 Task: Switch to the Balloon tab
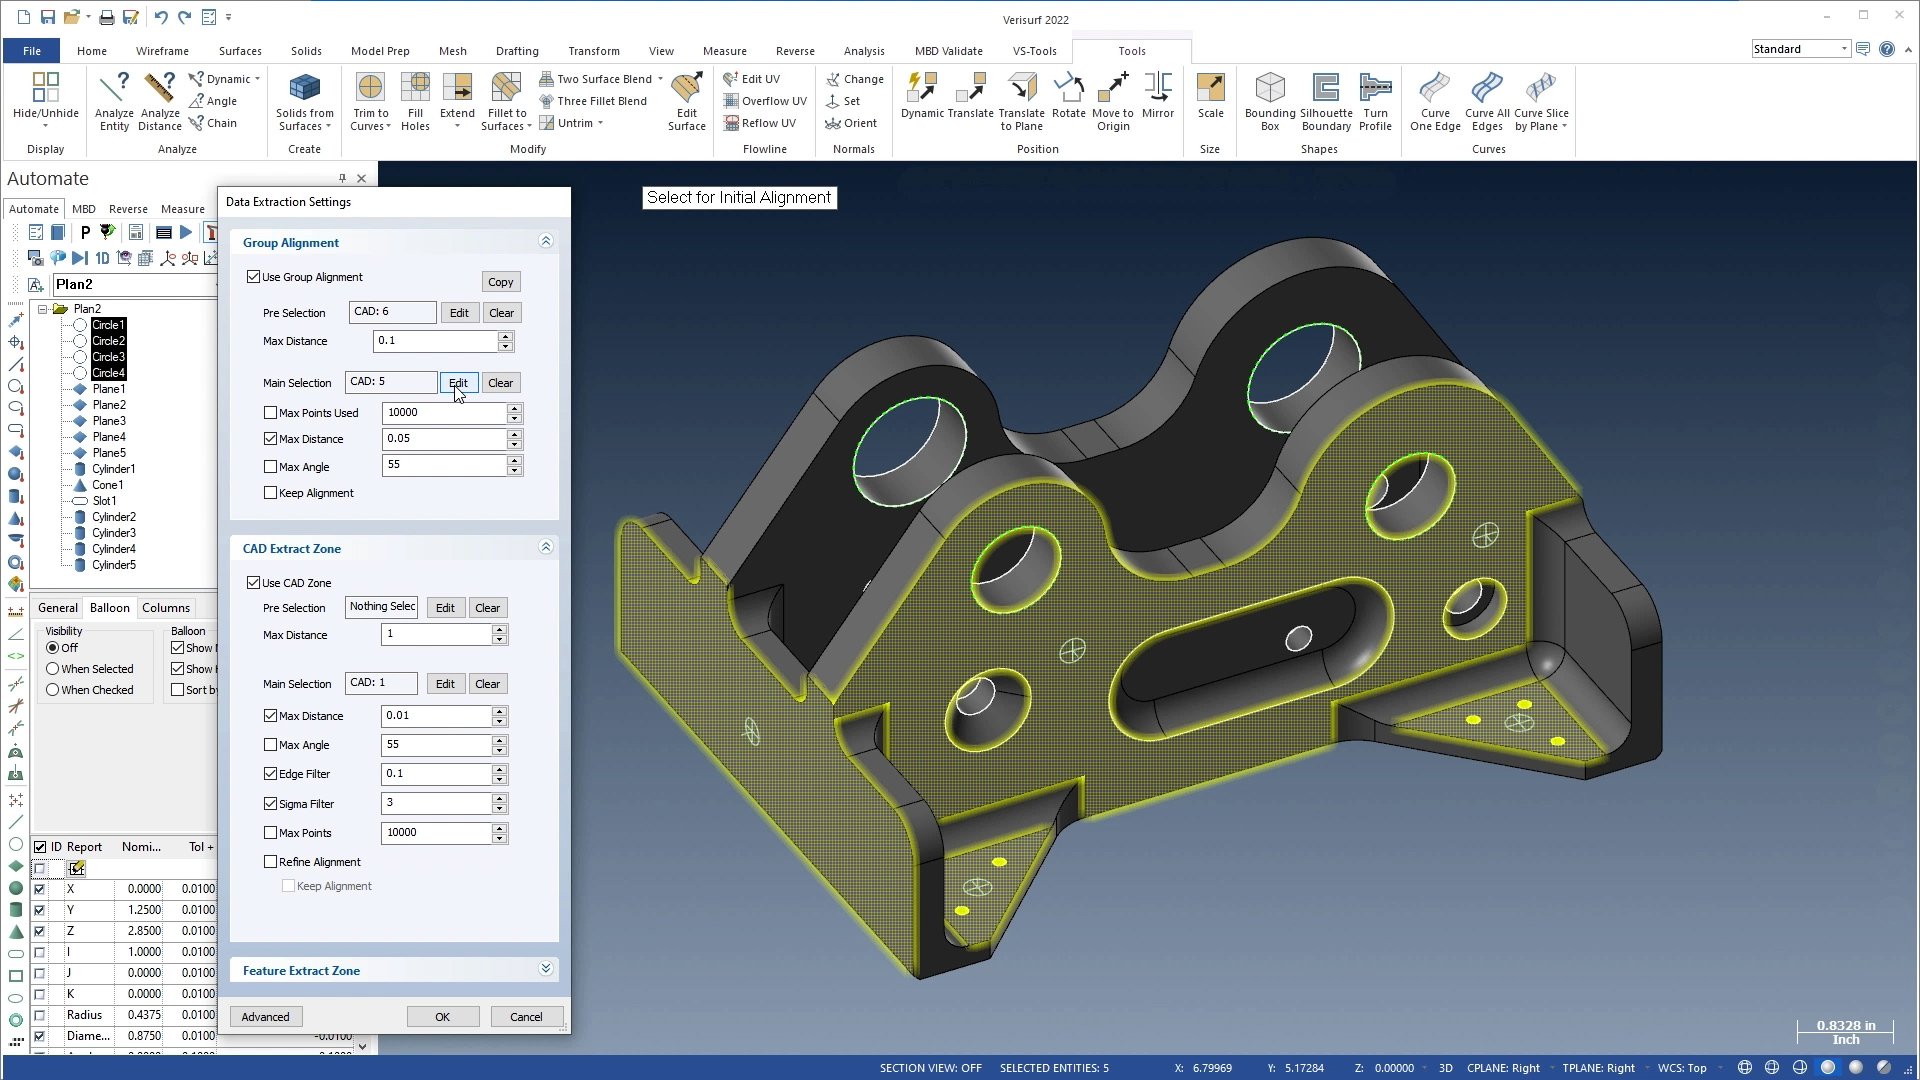click(109, 608)
